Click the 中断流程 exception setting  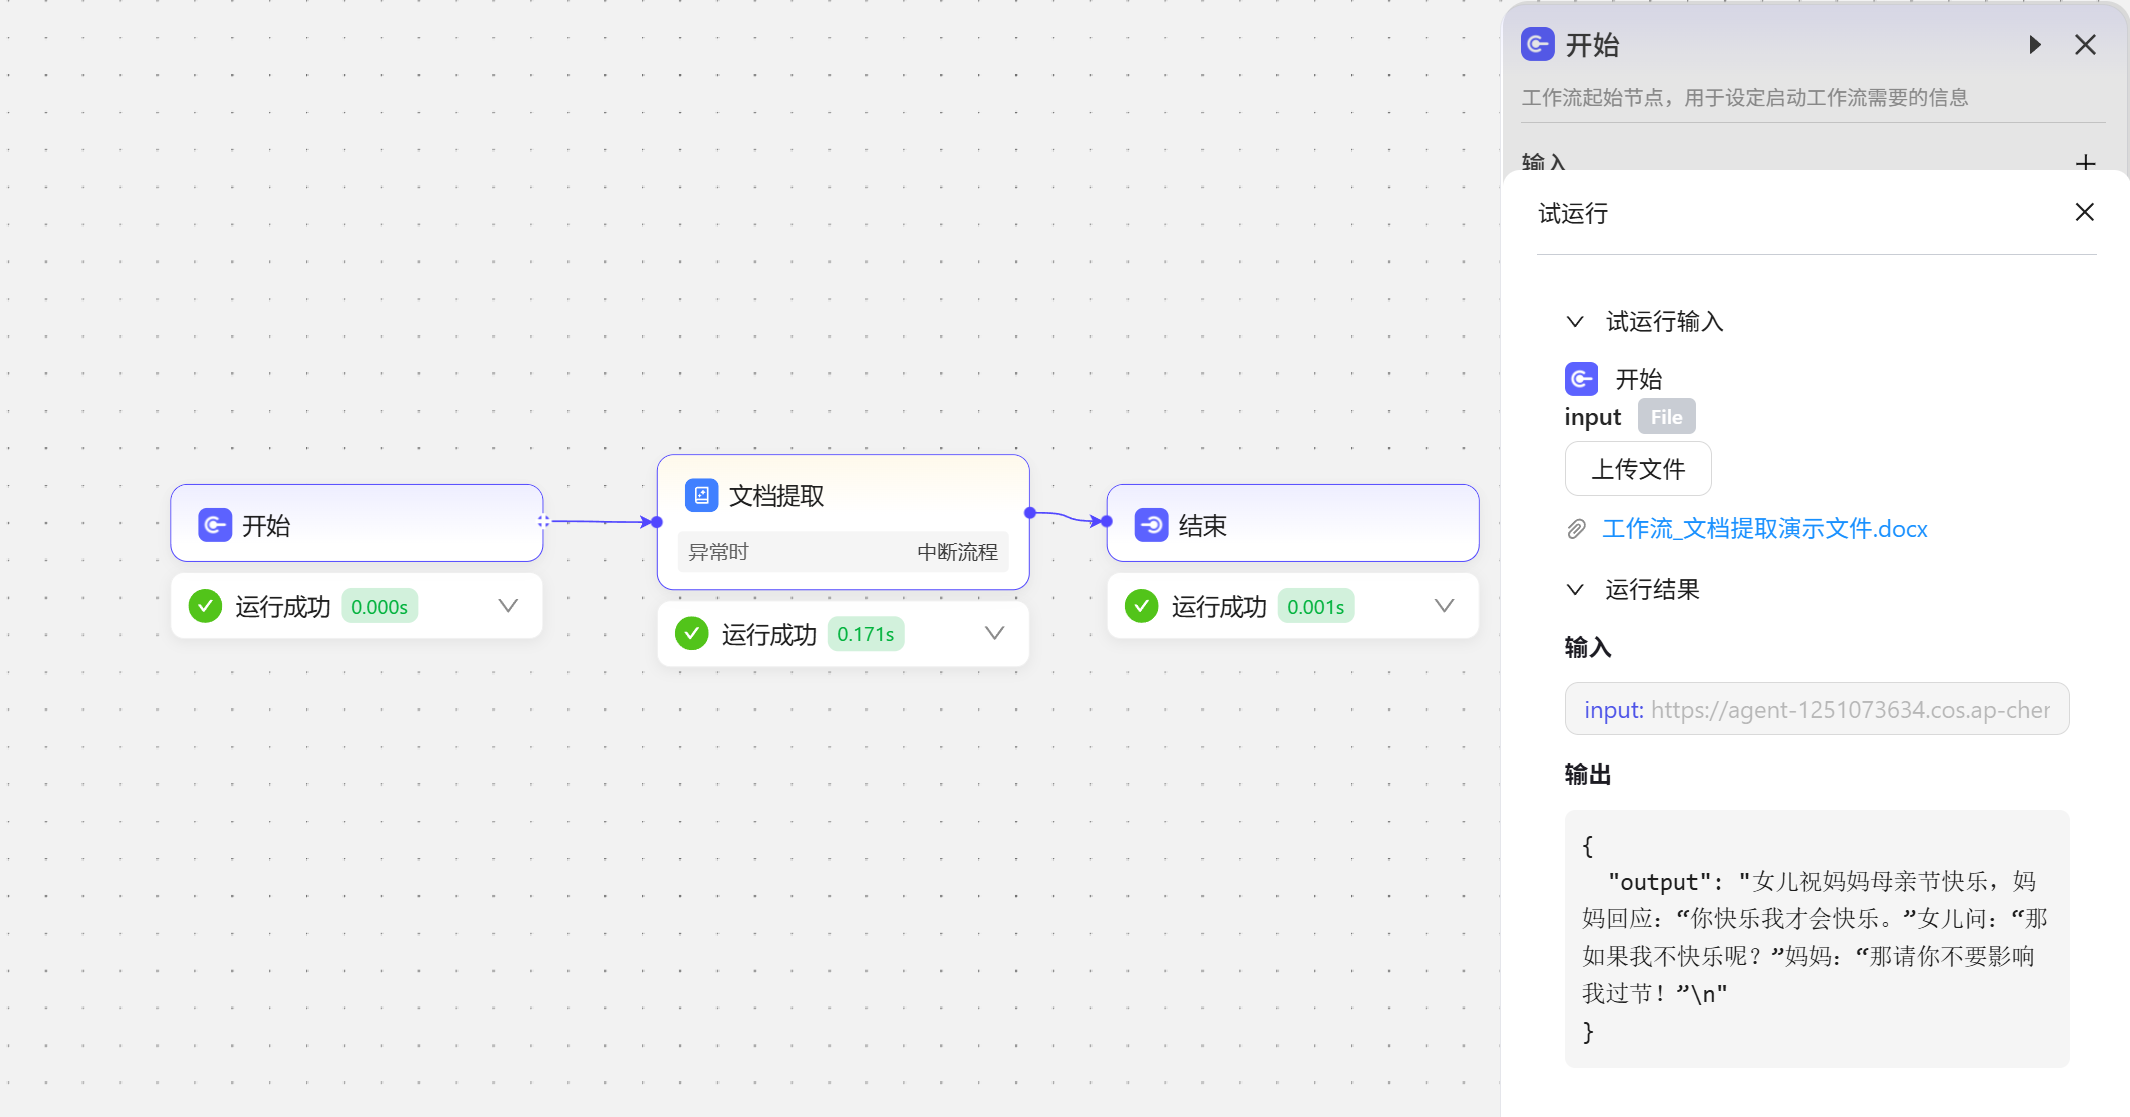[956, 552]
